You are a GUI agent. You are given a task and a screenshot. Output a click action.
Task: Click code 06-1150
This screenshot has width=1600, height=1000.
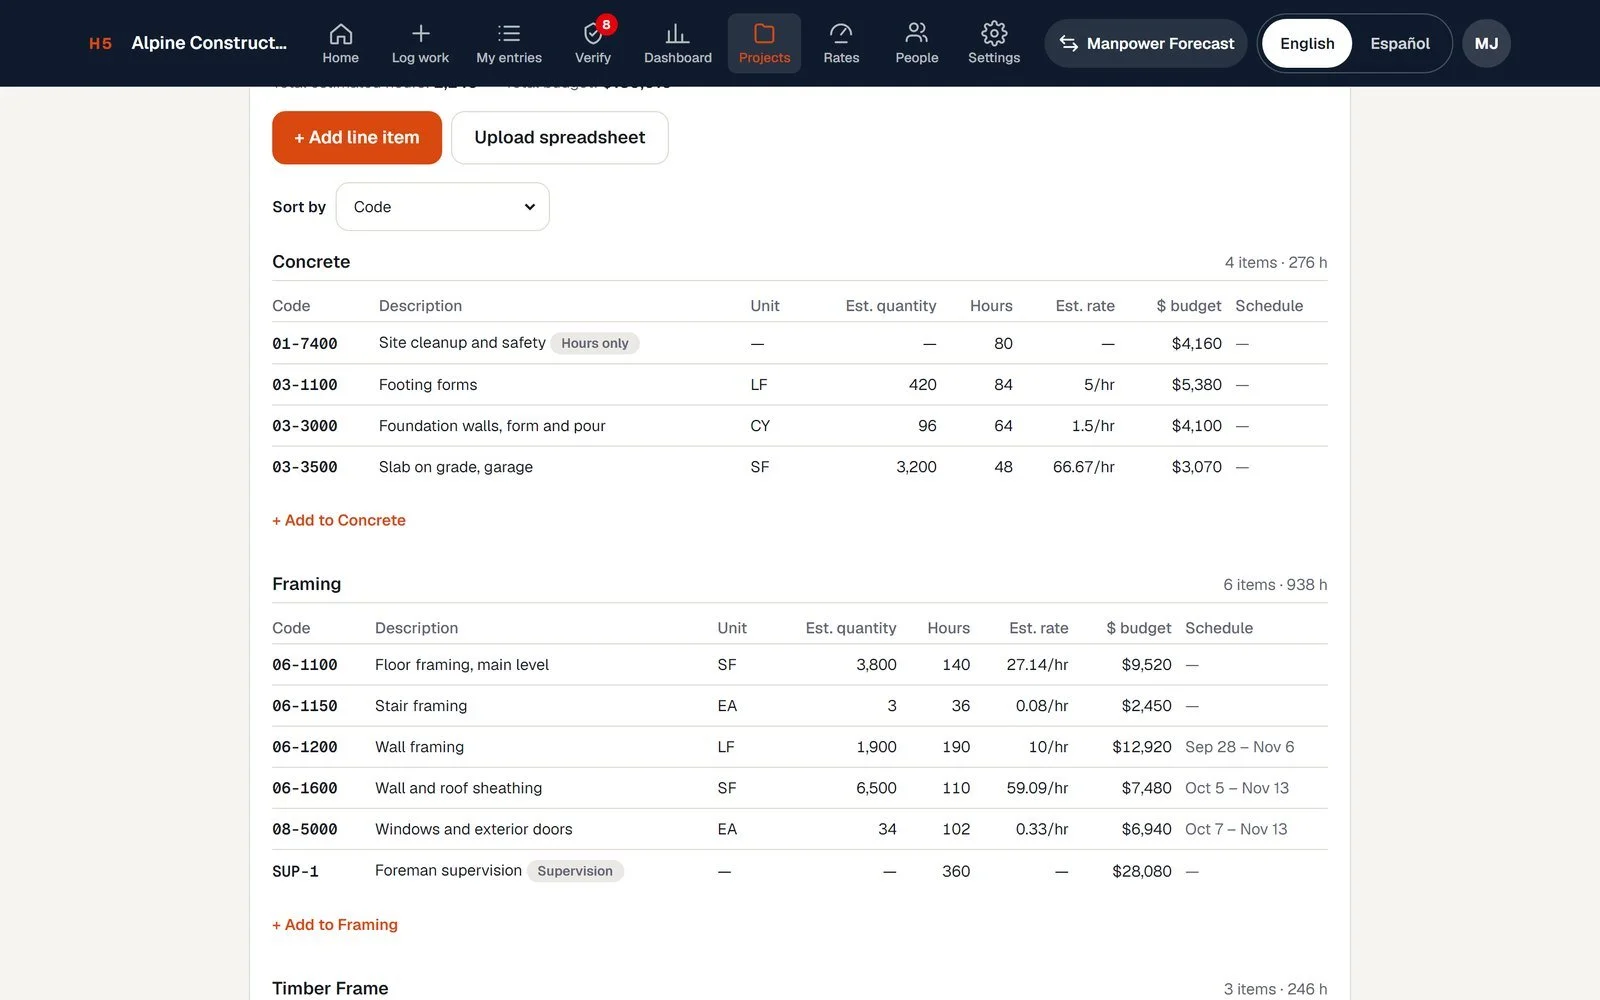[x=305, y=706]
